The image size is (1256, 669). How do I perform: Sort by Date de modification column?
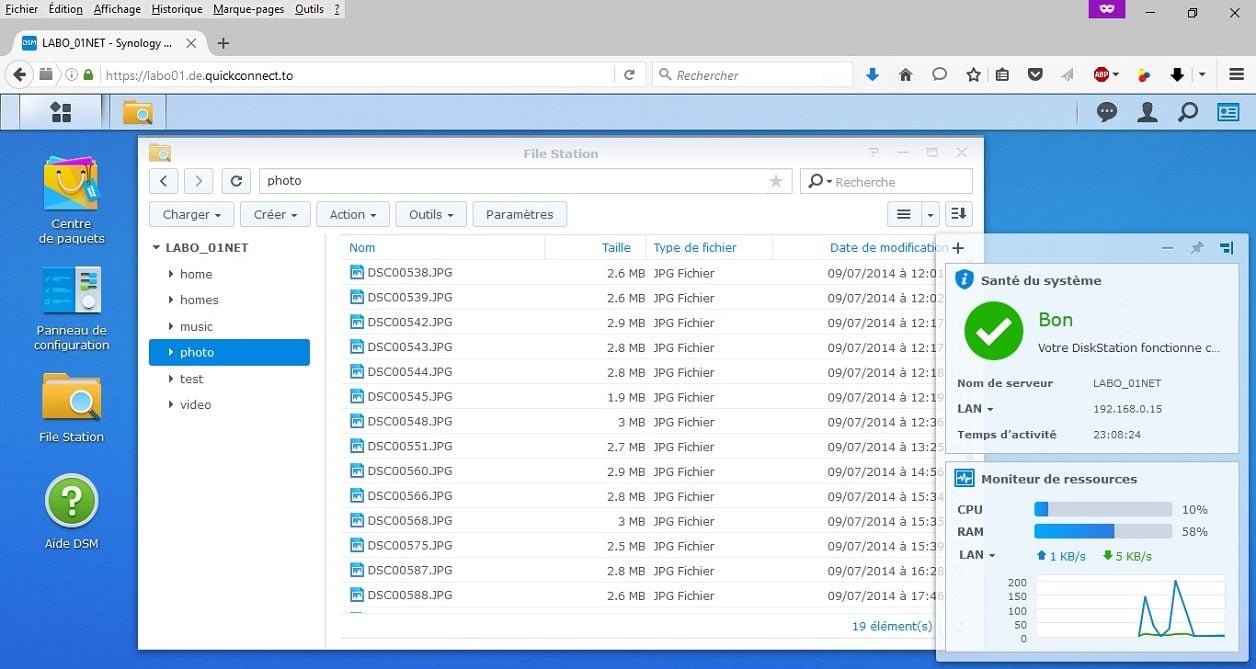(889, 248)
